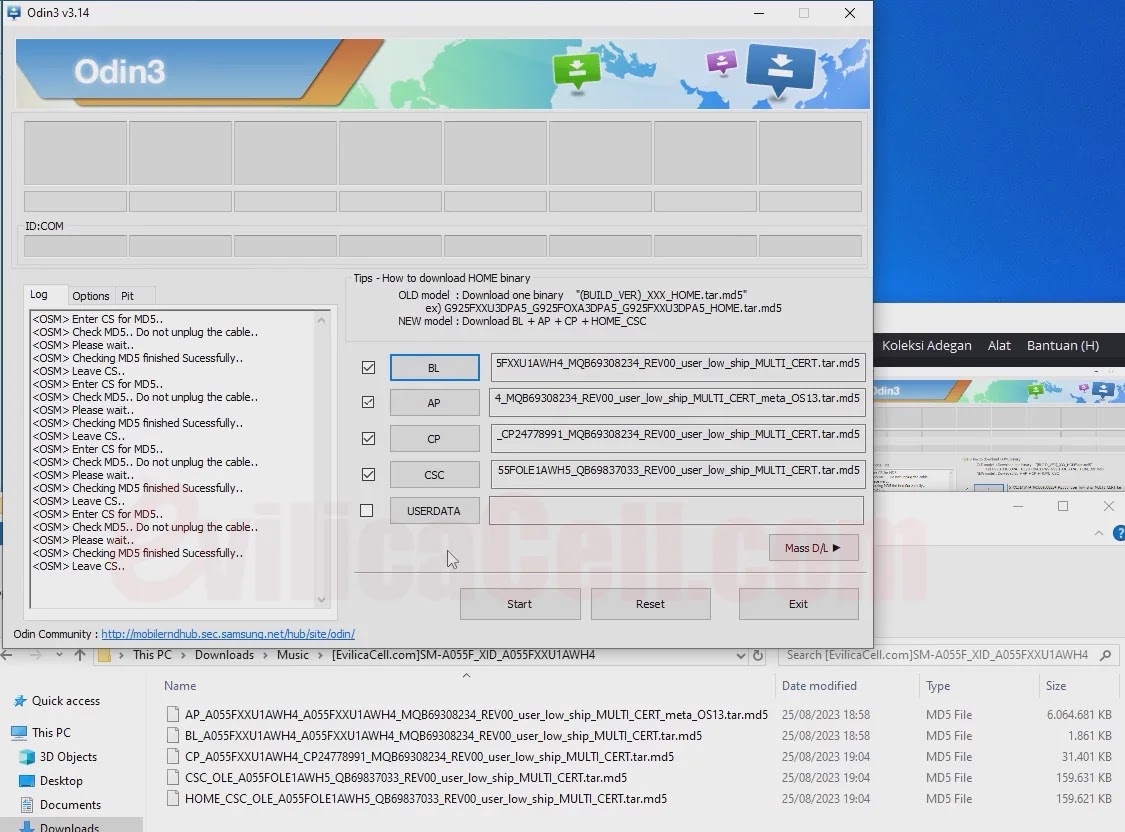
Task: Sort by the Size column header
Action: (x=1056, y=686)
